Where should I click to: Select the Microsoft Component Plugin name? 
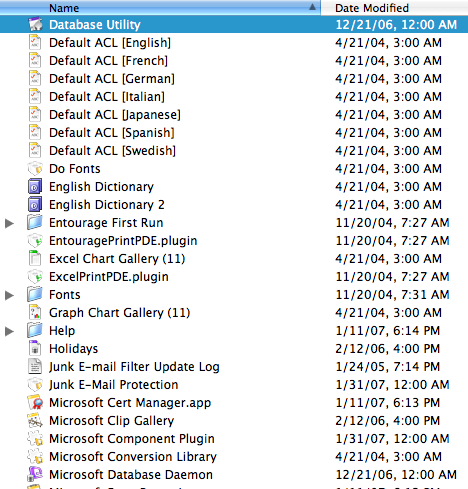(x=132, y=439)
